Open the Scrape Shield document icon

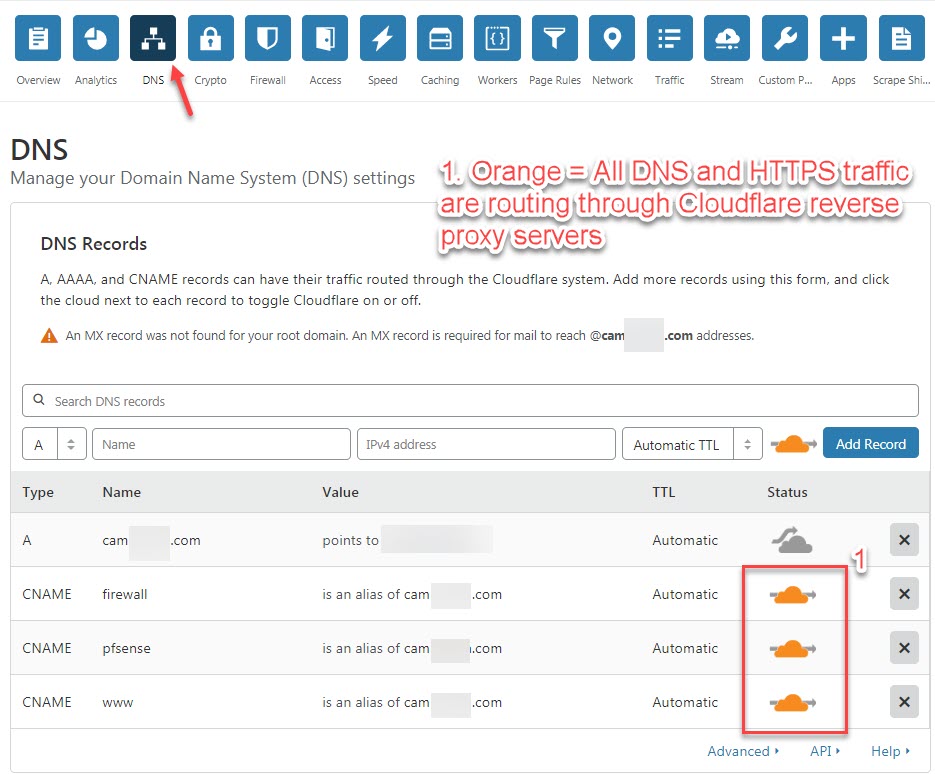point(902,38)
